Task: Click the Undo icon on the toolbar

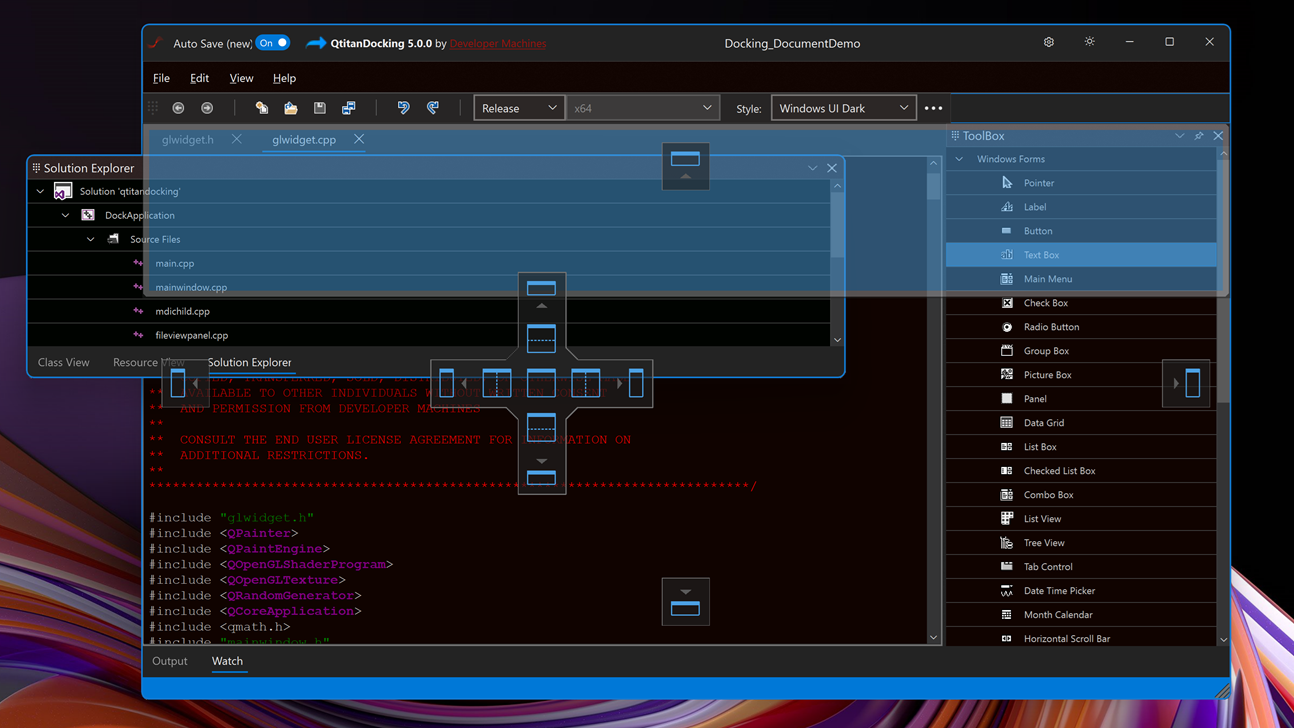Action: [x=402, y=107]
